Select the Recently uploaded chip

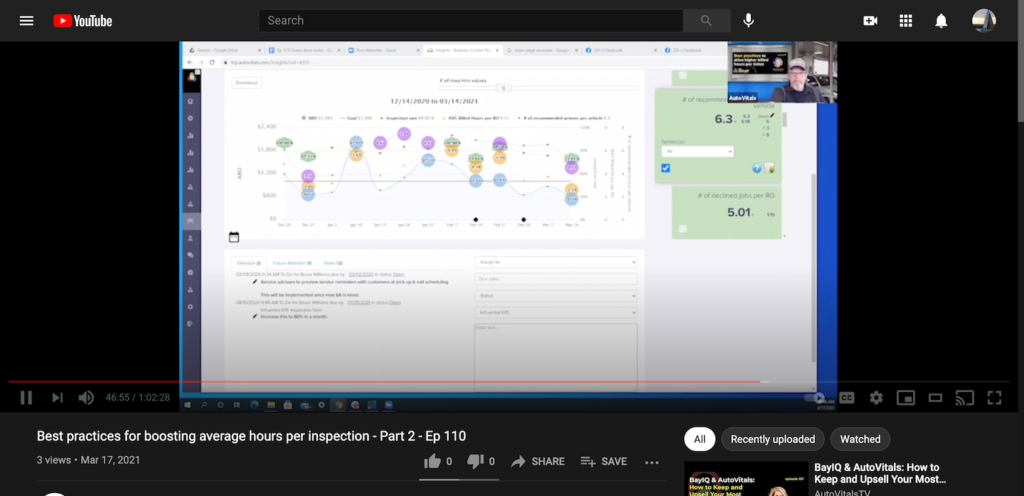coord(773,439)
